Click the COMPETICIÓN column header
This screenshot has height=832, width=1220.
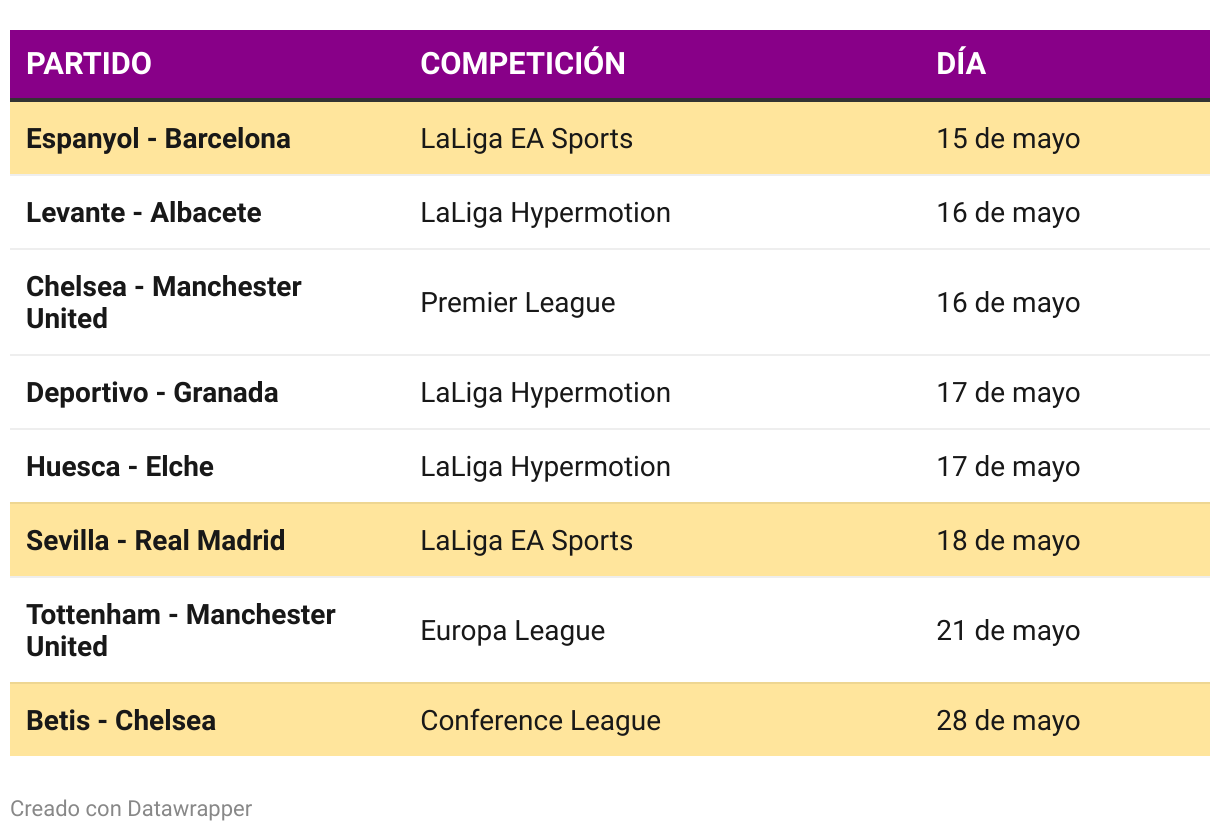(523, 64)
